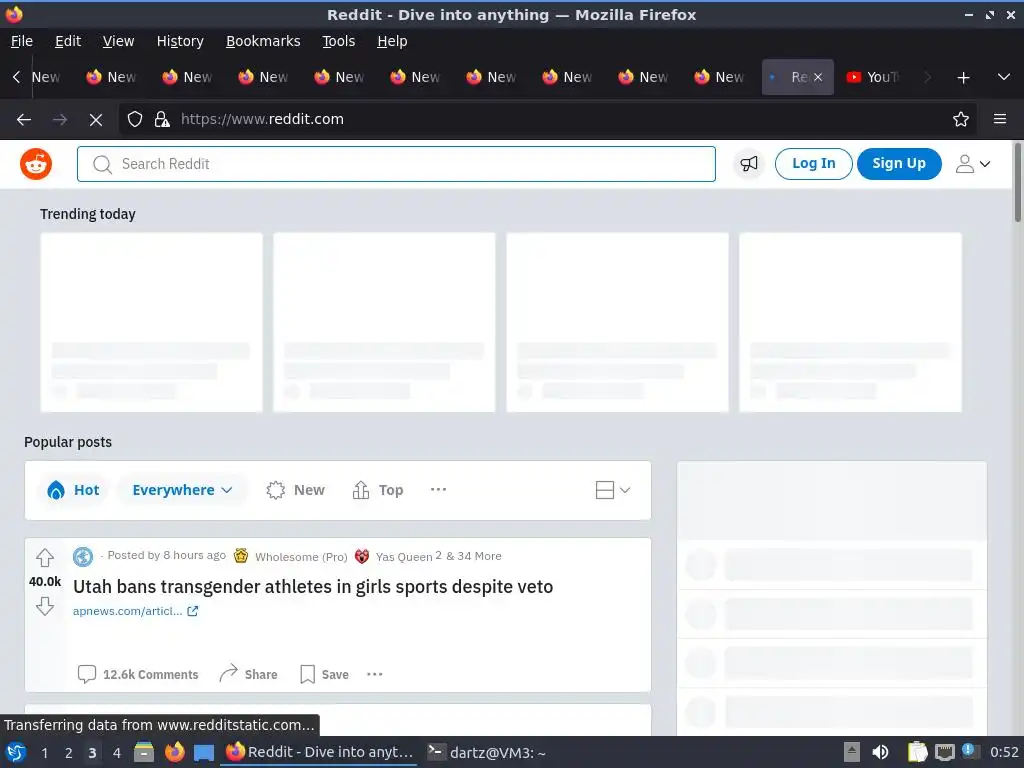Switch to the YouTube tab
1024x768 pixels.
pos(875,77)
